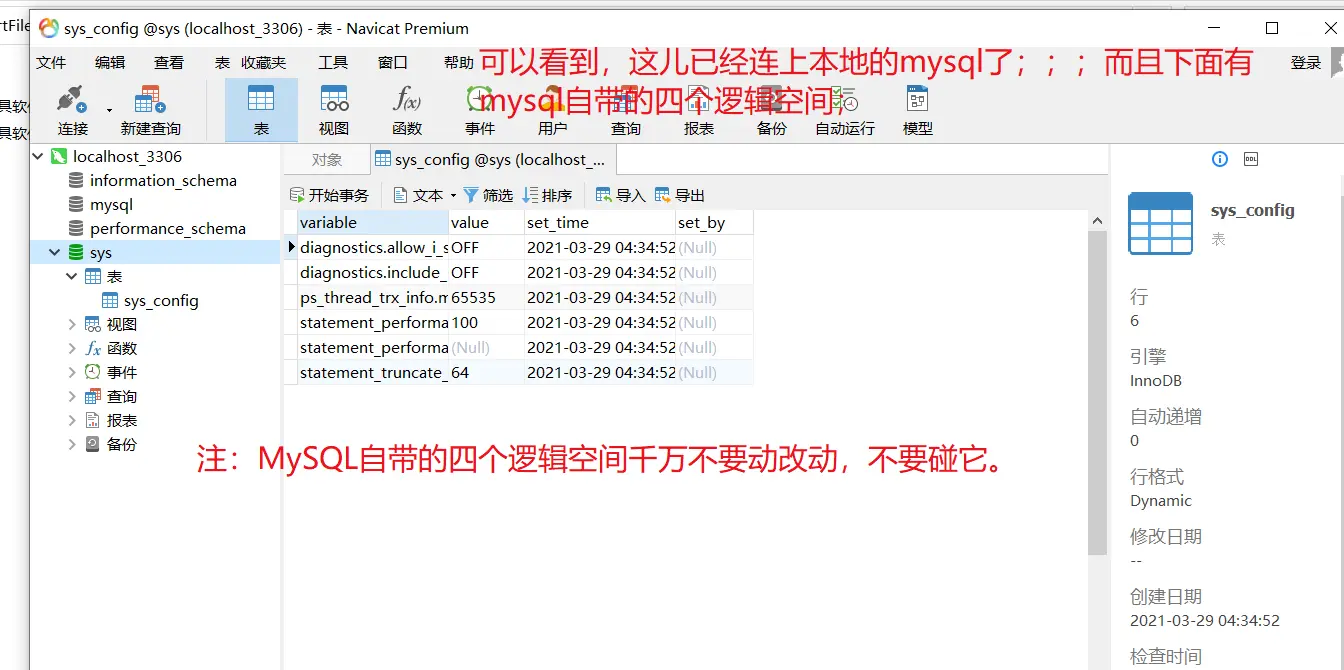Click the User (用户) toolbar label
The height and width of the screenshot is (670, 1344).
tap(553, 129)
